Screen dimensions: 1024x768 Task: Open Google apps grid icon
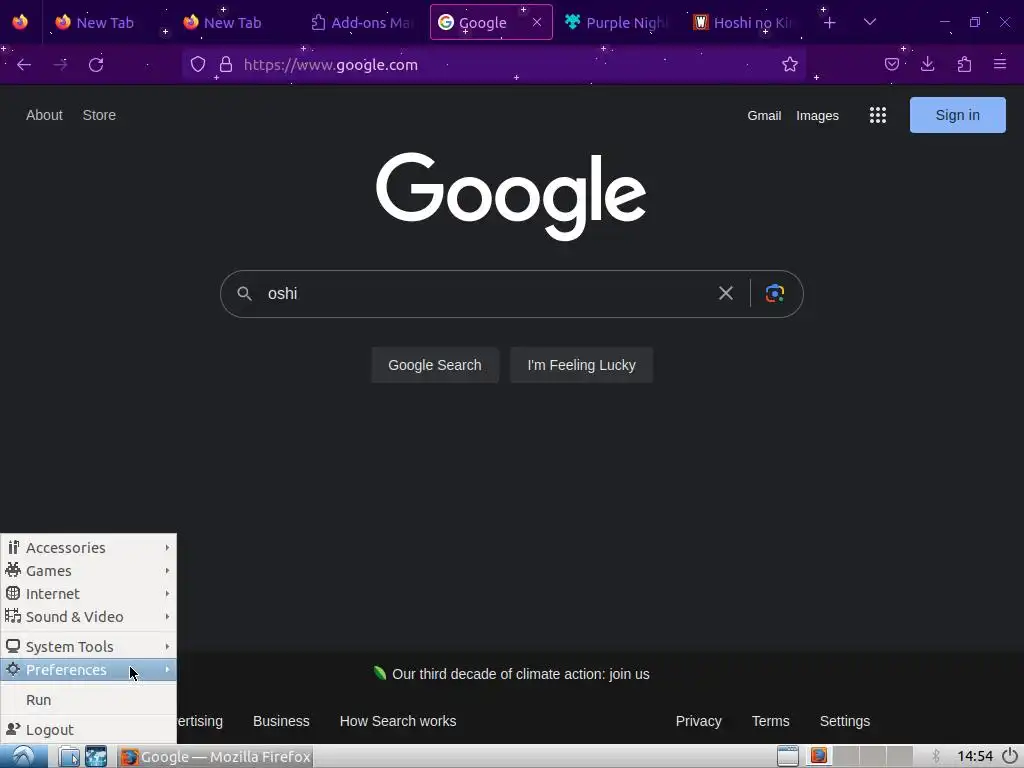click(878, 116)
